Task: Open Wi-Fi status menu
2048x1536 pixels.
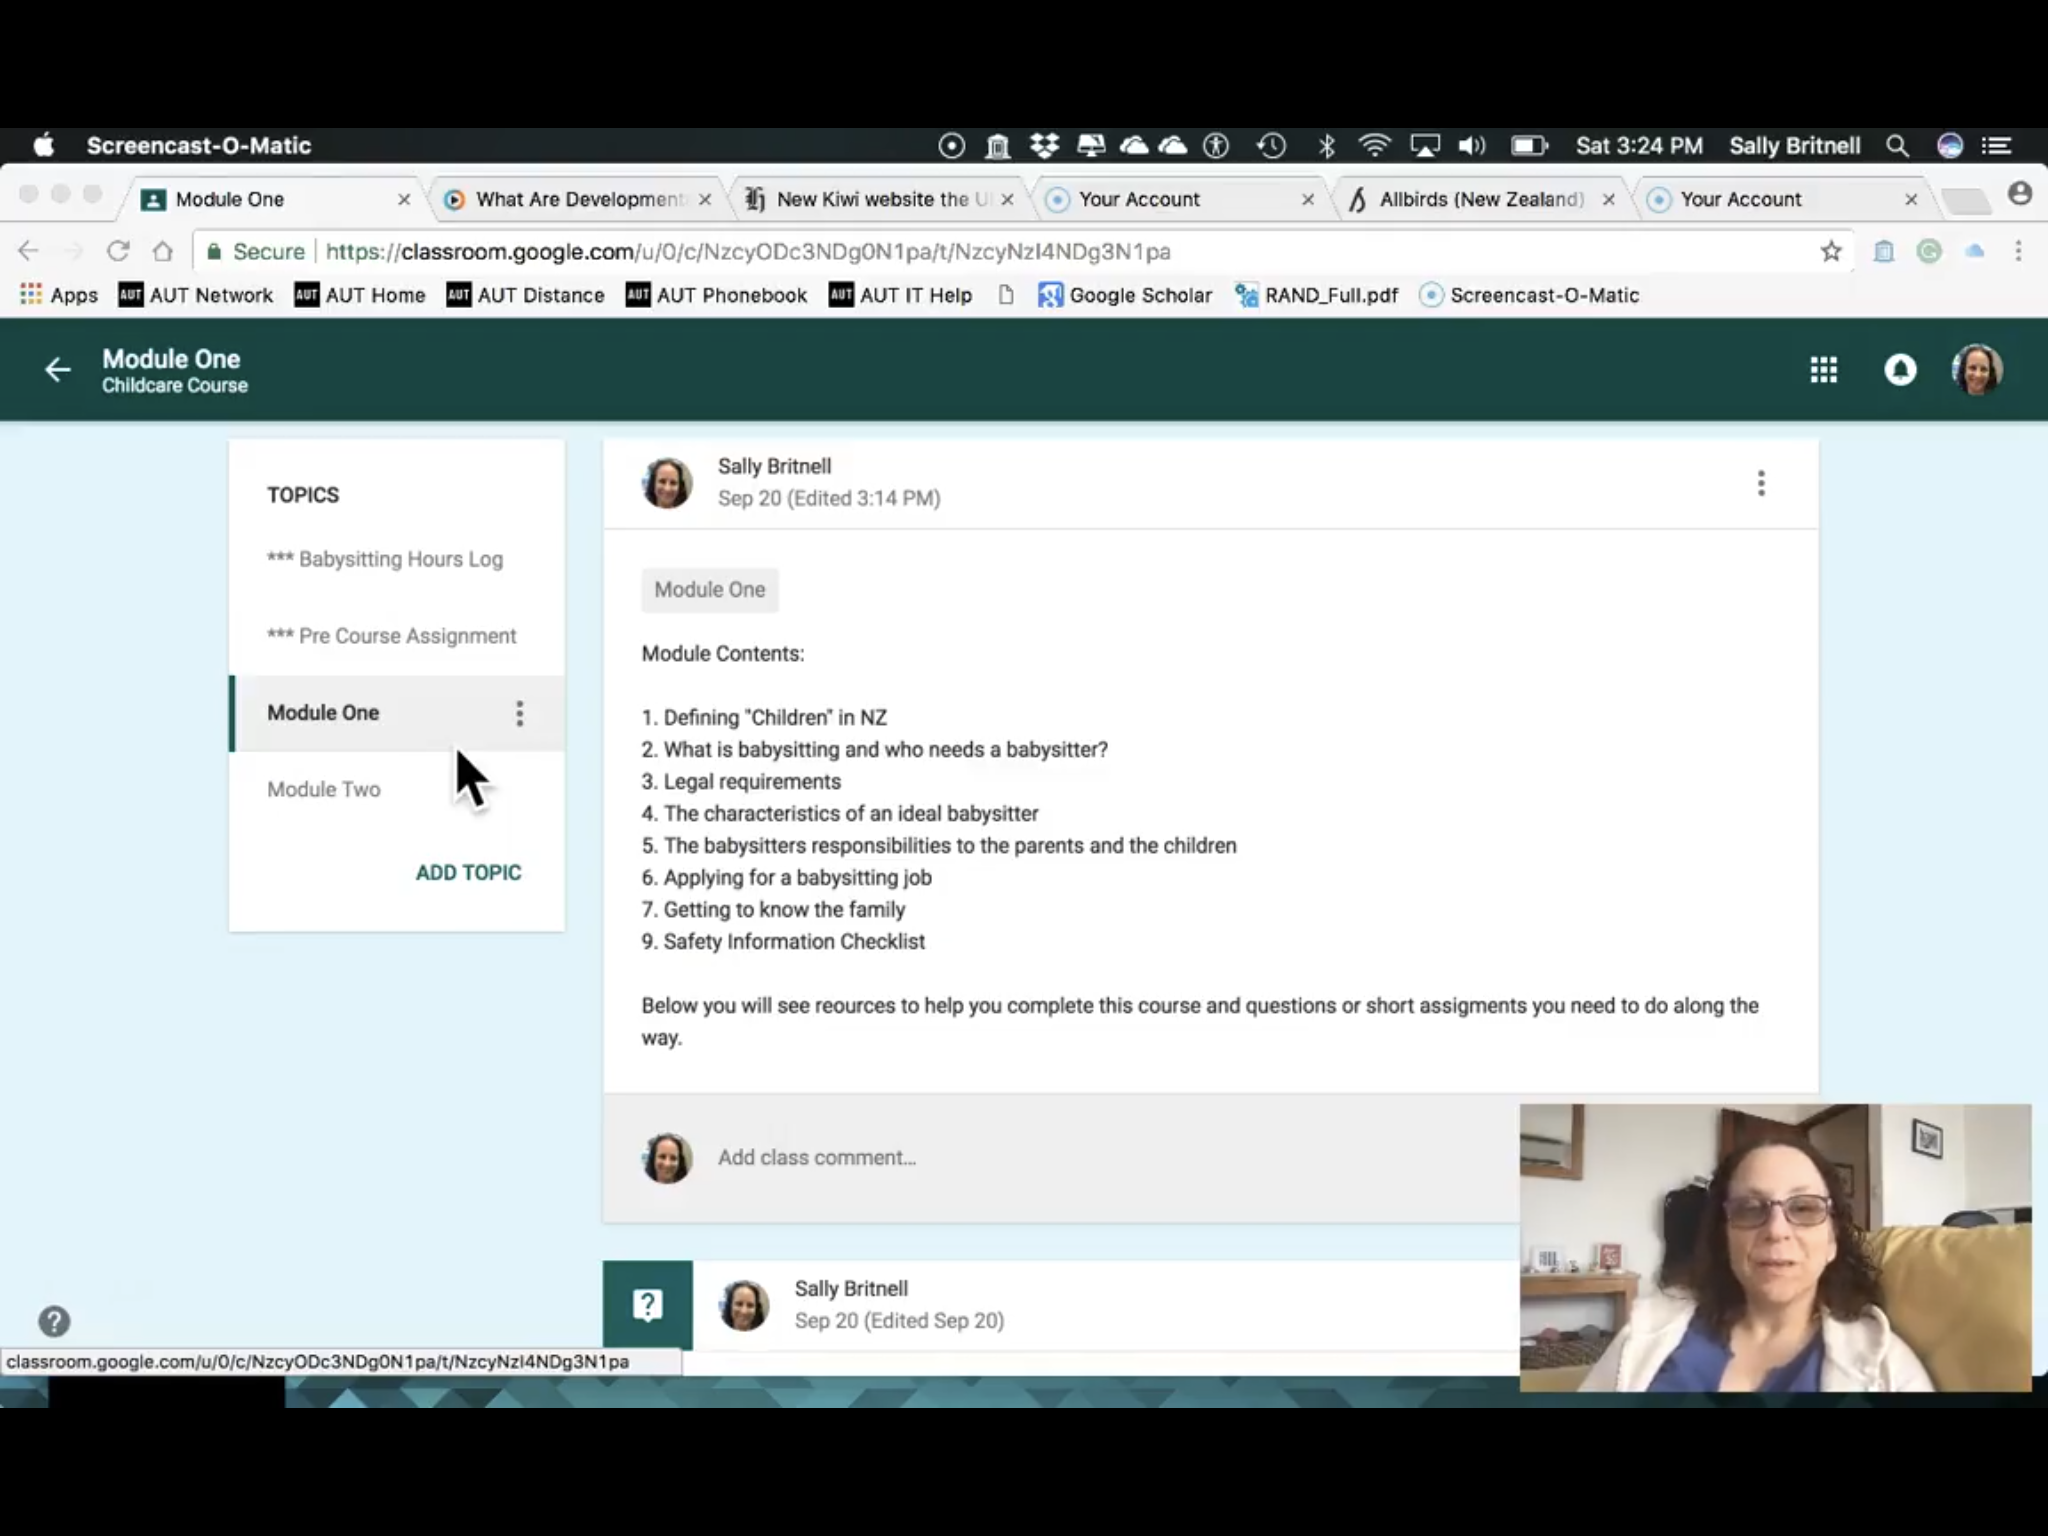Action: (1375, 146)
